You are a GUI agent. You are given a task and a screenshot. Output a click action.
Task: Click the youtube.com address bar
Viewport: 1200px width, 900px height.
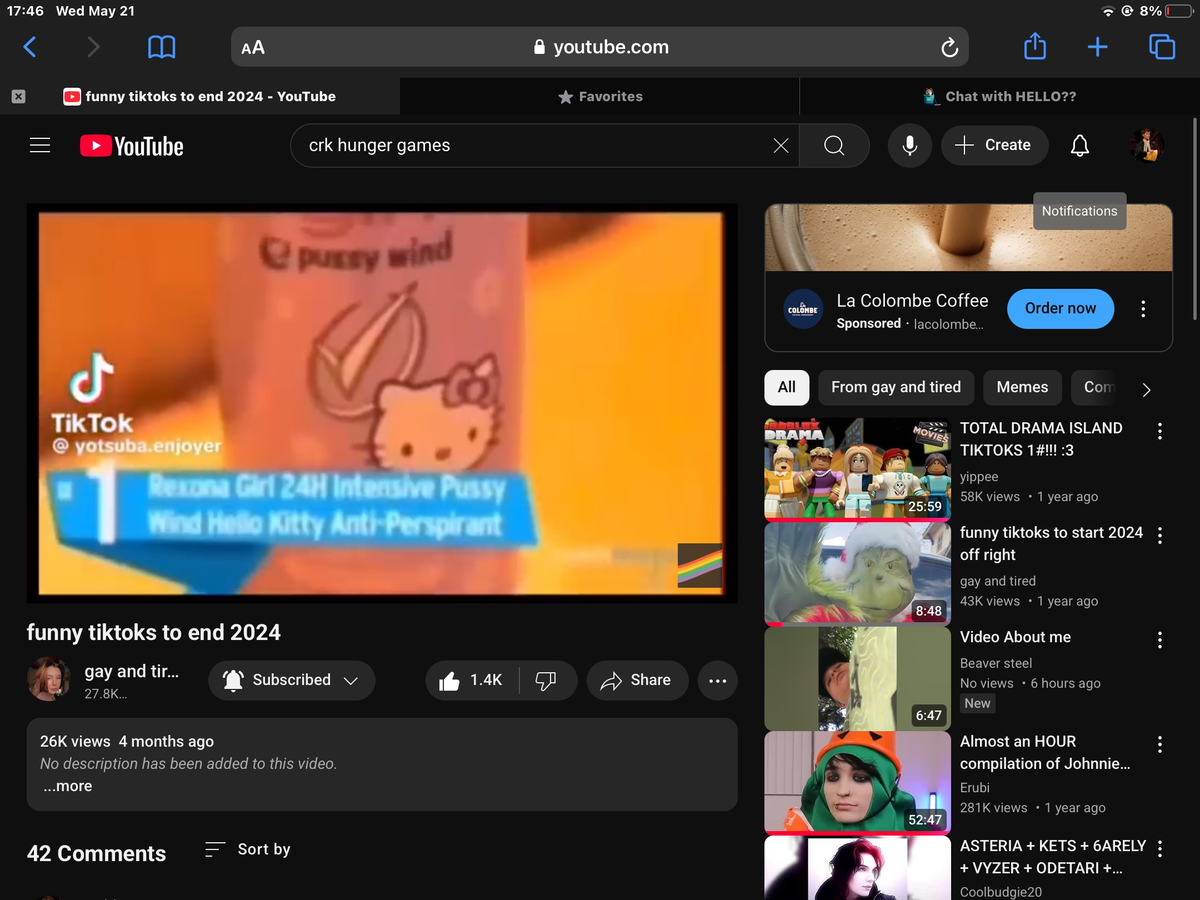point(600,47)
